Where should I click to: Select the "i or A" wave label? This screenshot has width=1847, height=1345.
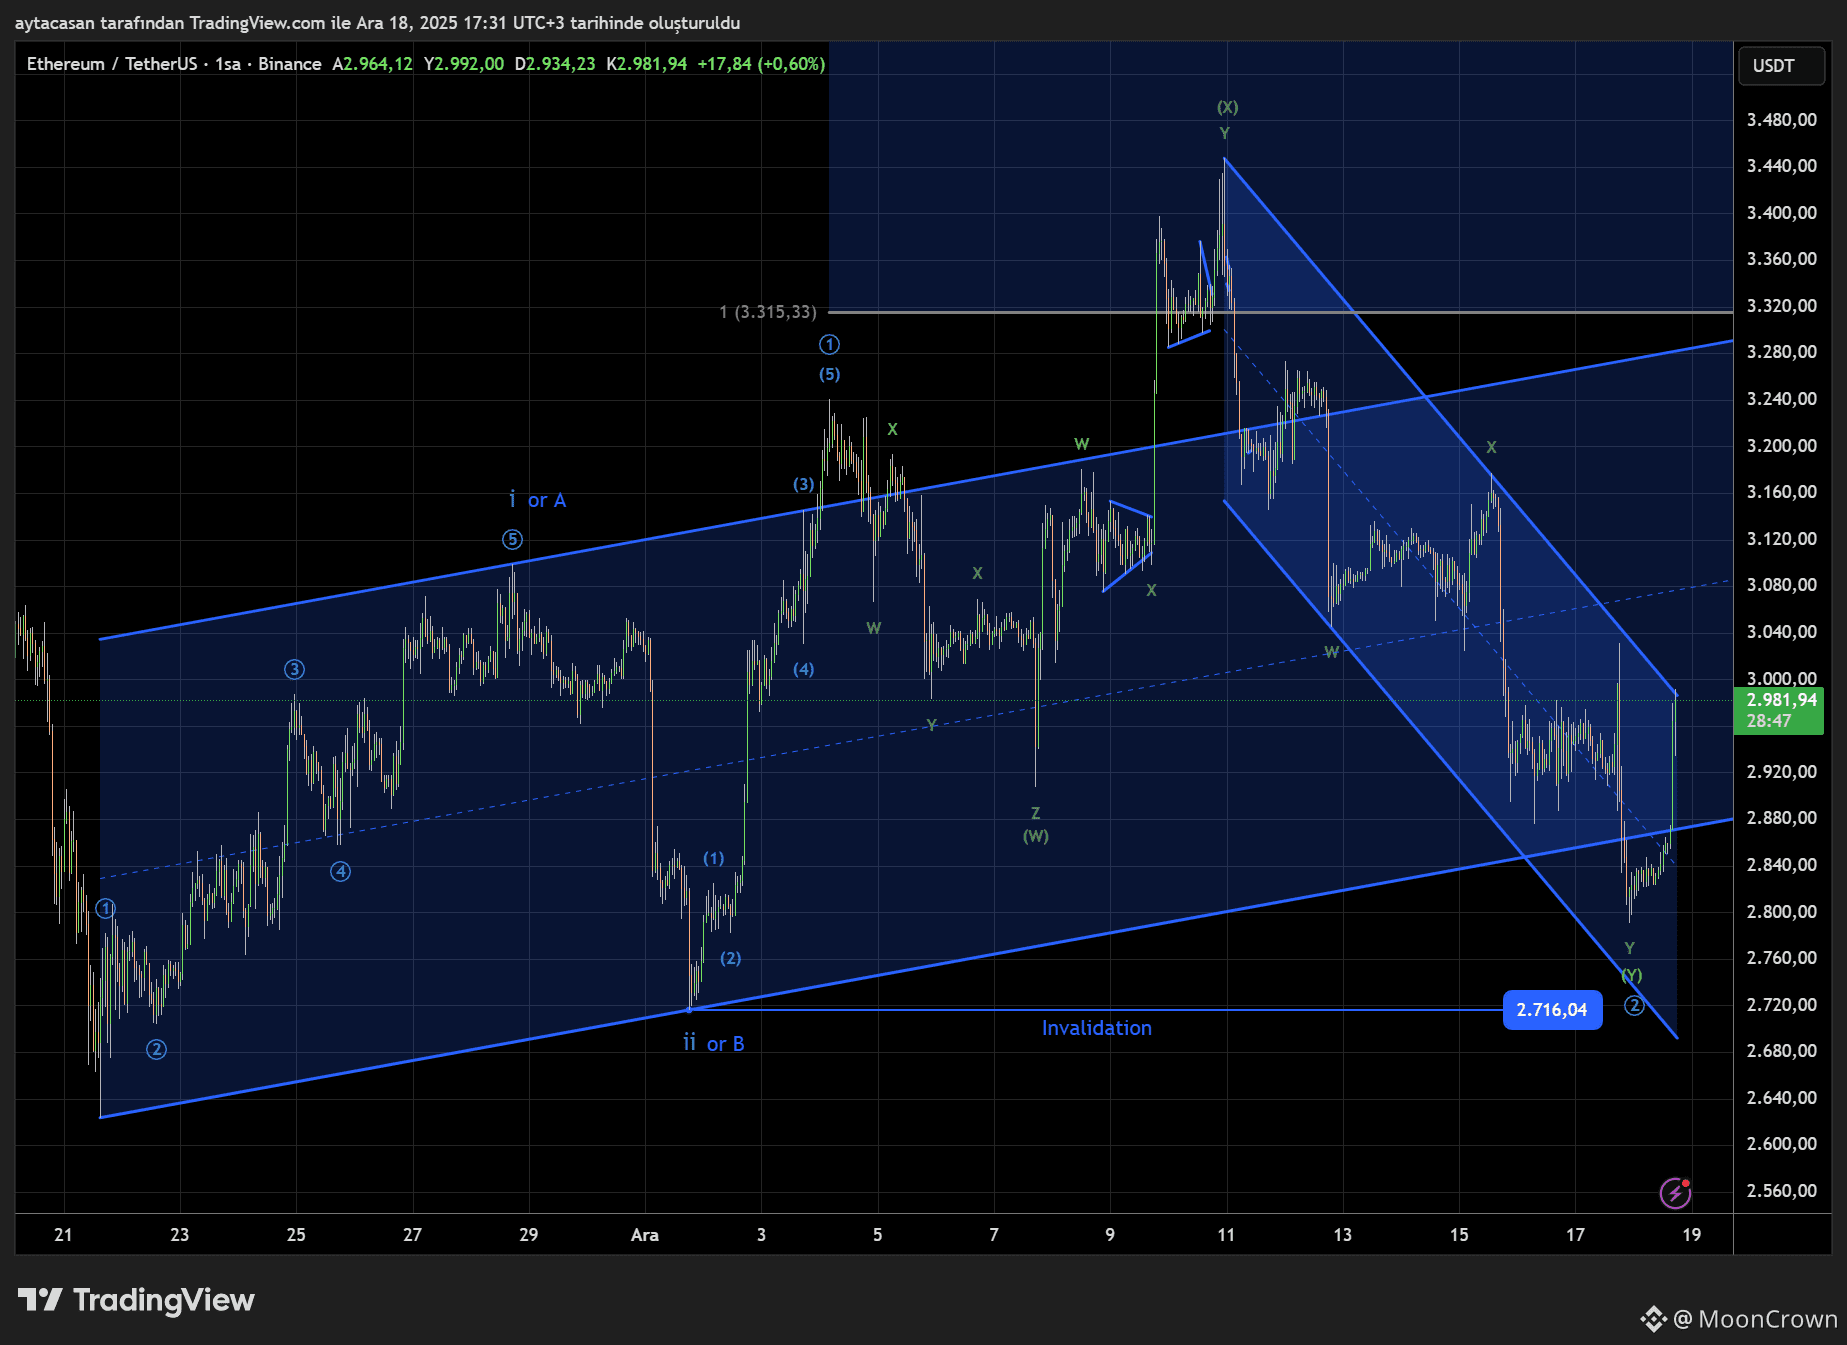(537, 500)
